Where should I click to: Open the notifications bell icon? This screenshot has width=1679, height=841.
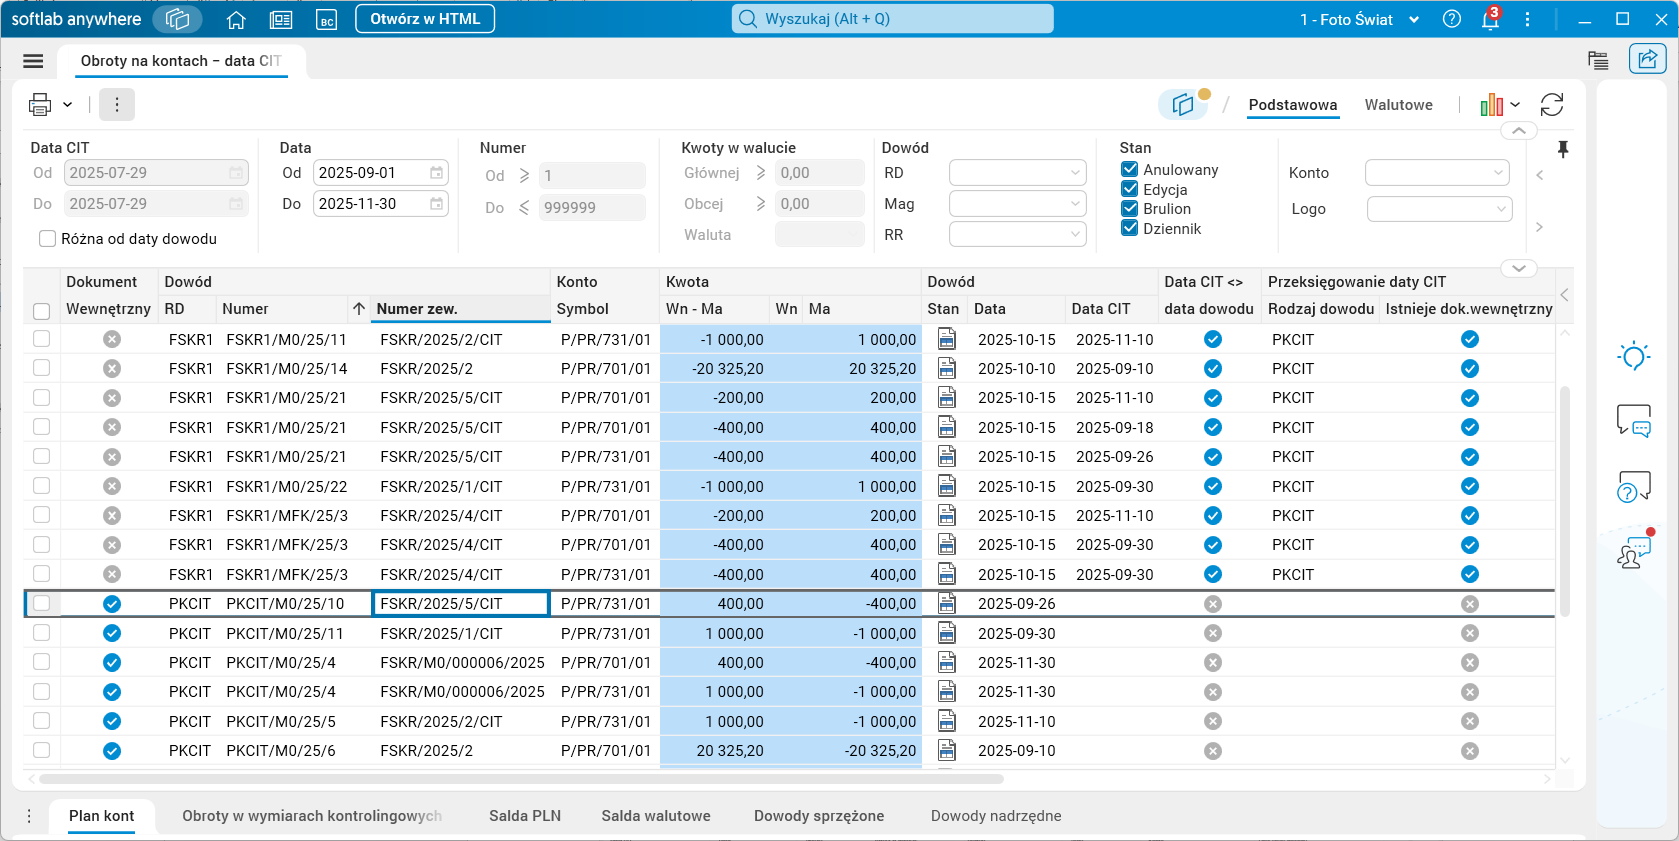tap(1490, 20)
